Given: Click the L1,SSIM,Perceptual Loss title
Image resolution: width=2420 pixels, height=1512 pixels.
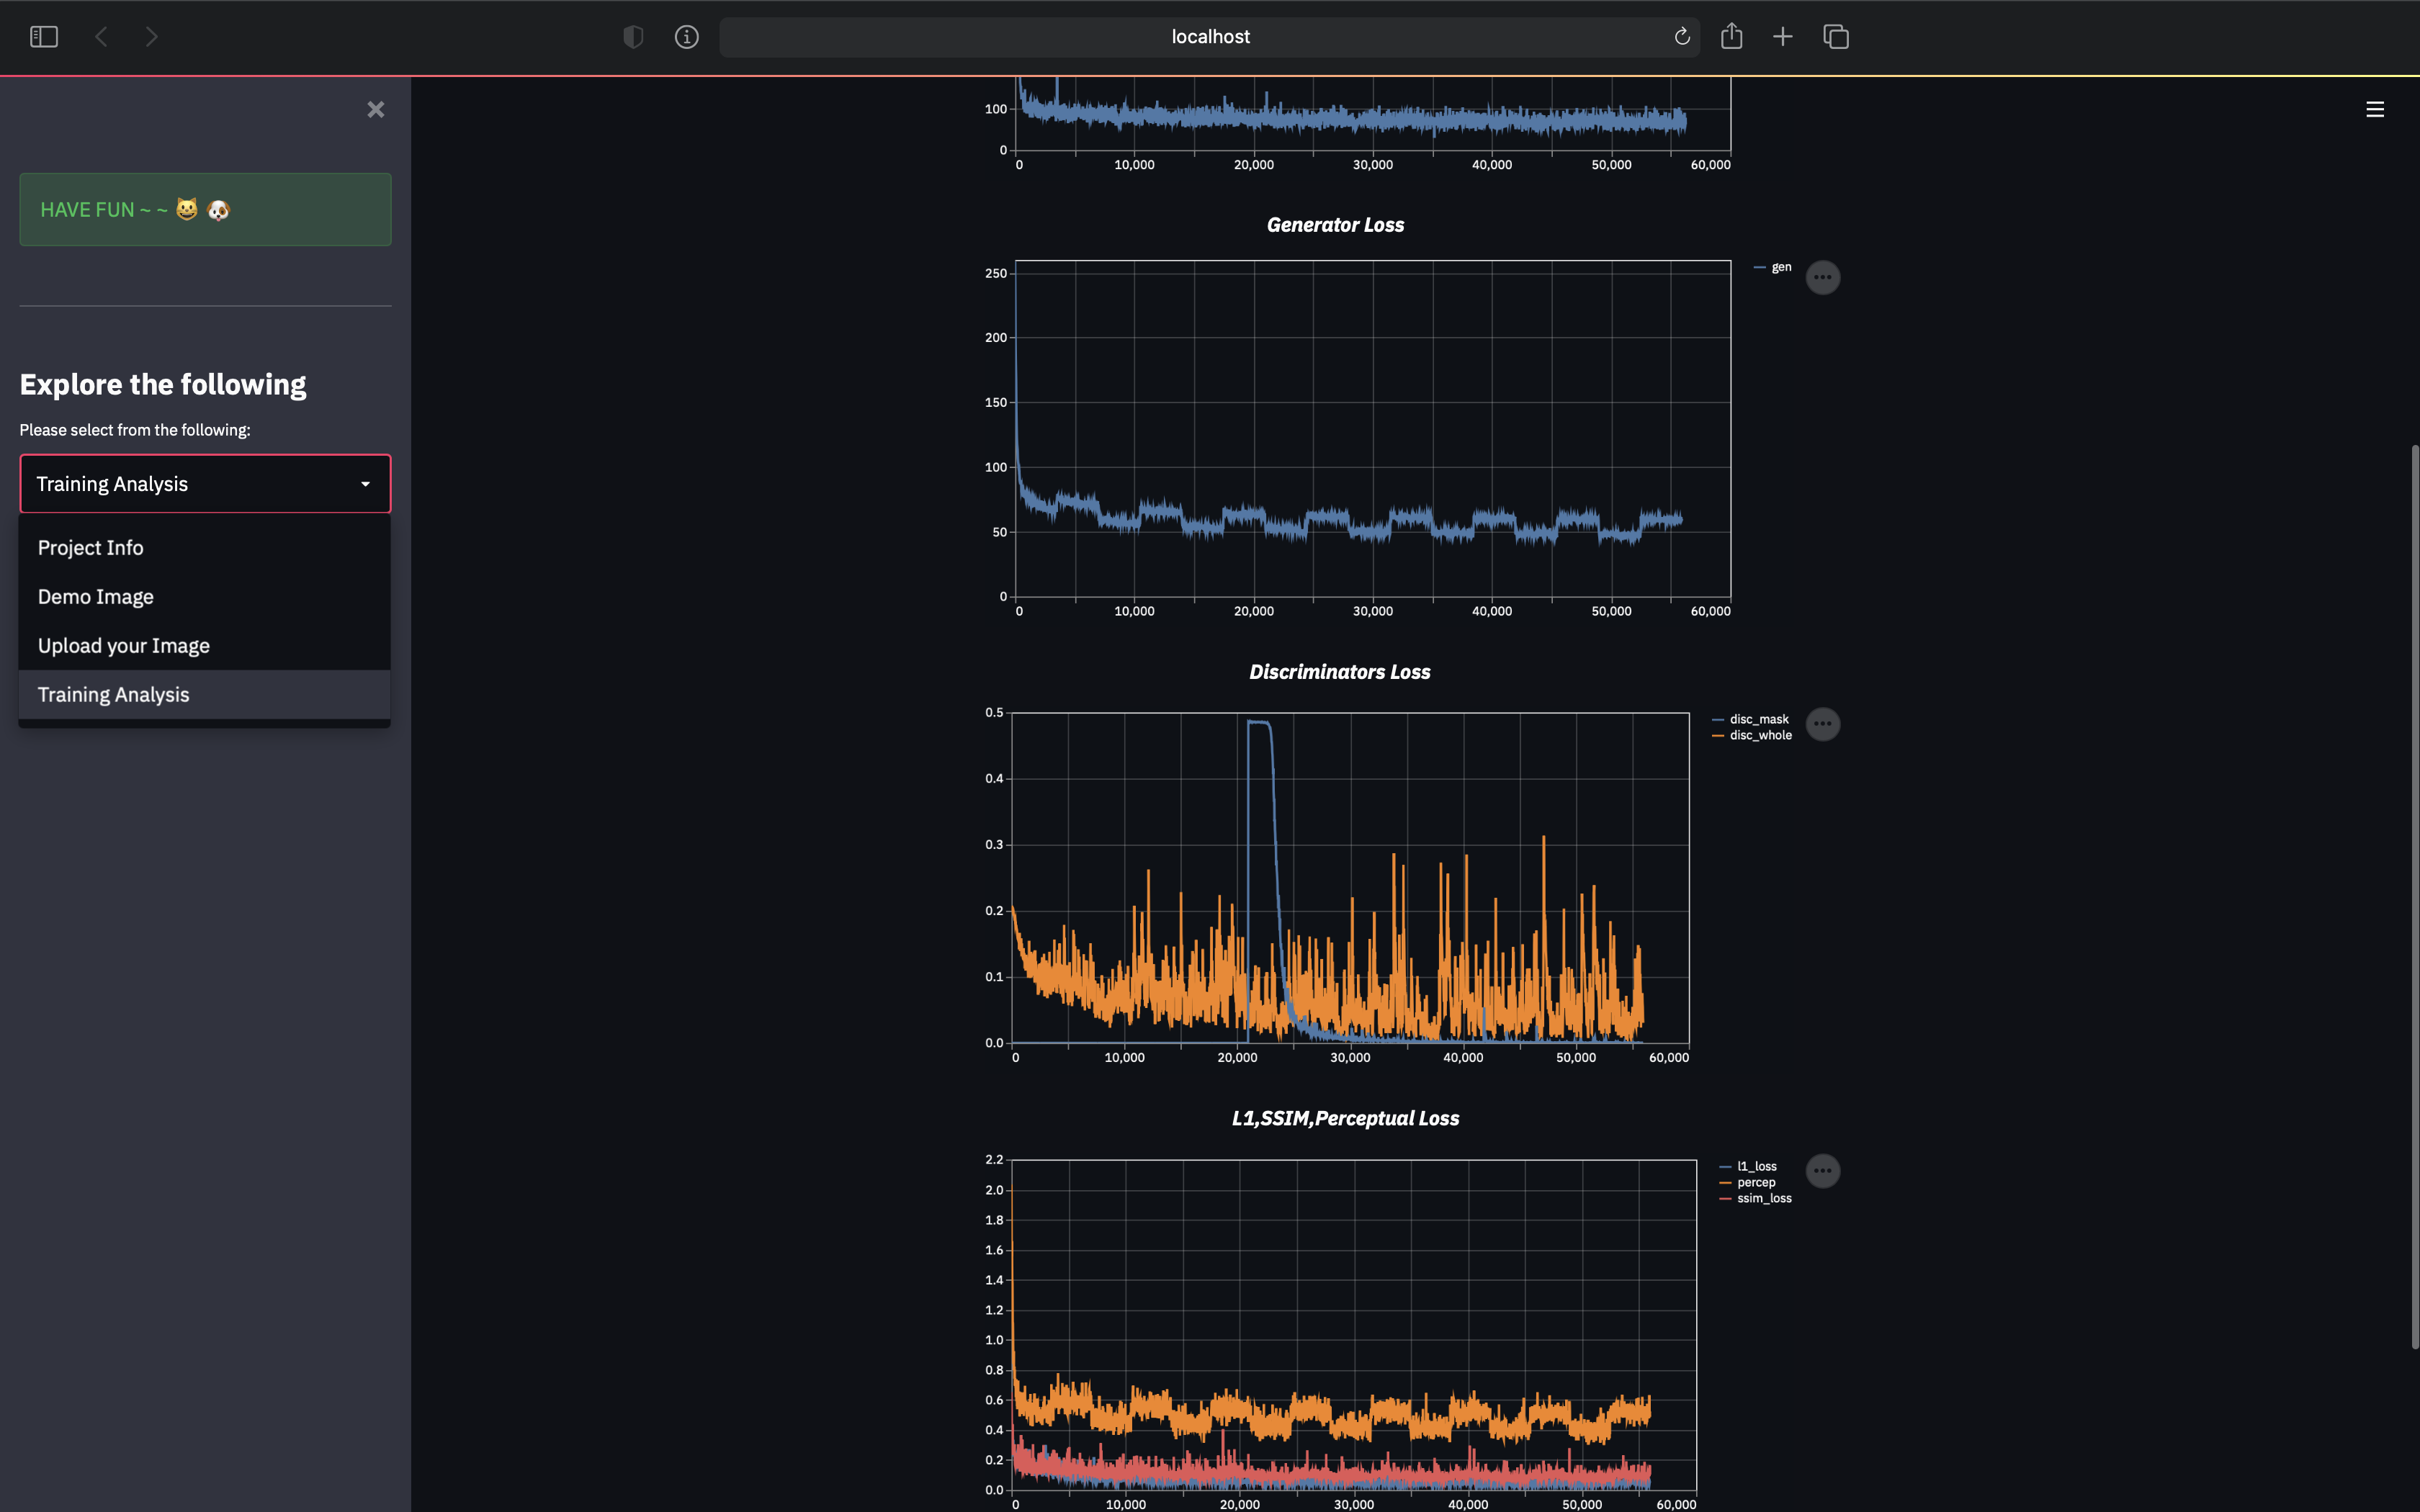Looking at the screenshot, I should point(1345,1118).
